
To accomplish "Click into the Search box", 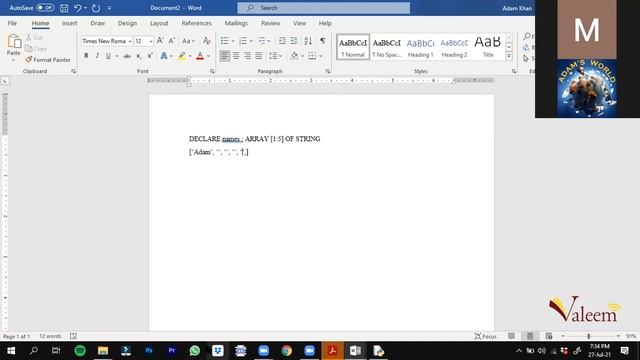I will tap(324, 8).
